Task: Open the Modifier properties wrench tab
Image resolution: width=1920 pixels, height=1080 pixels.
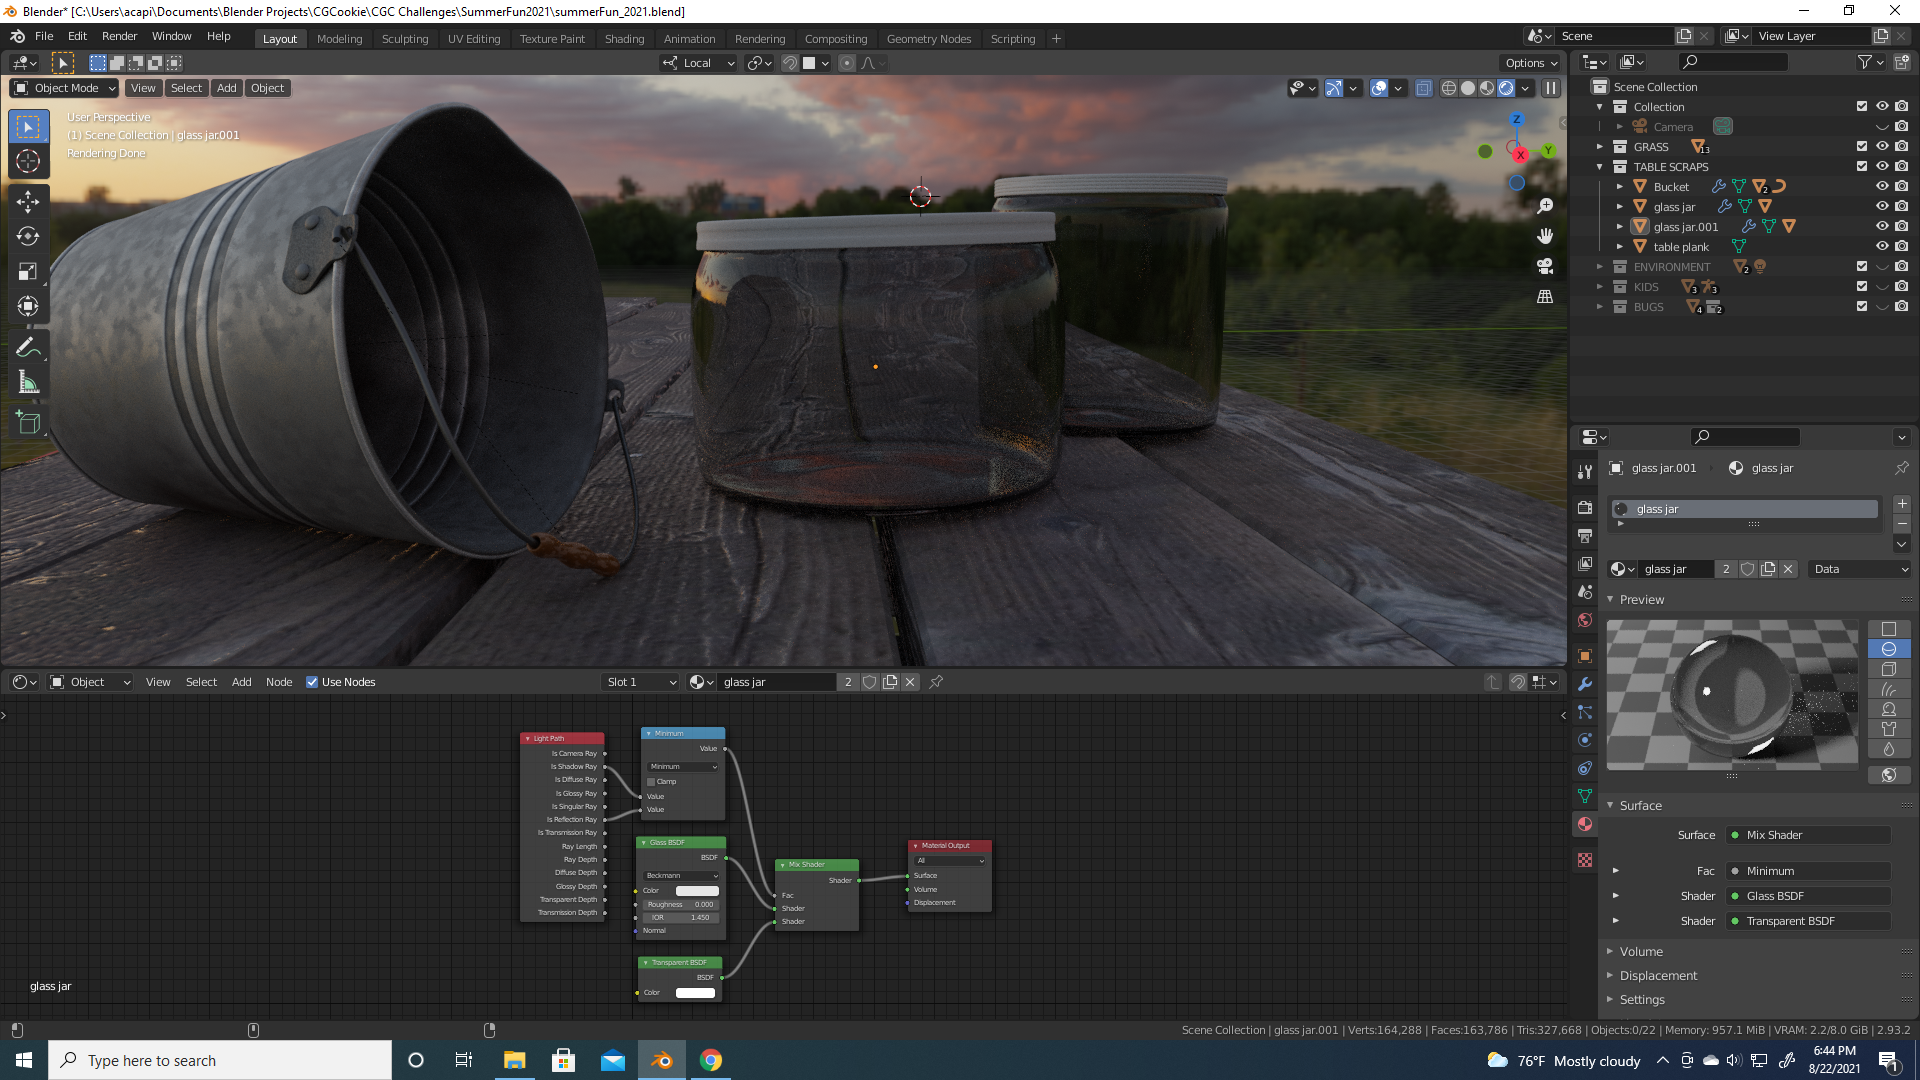Action: tap(1585, 684)
